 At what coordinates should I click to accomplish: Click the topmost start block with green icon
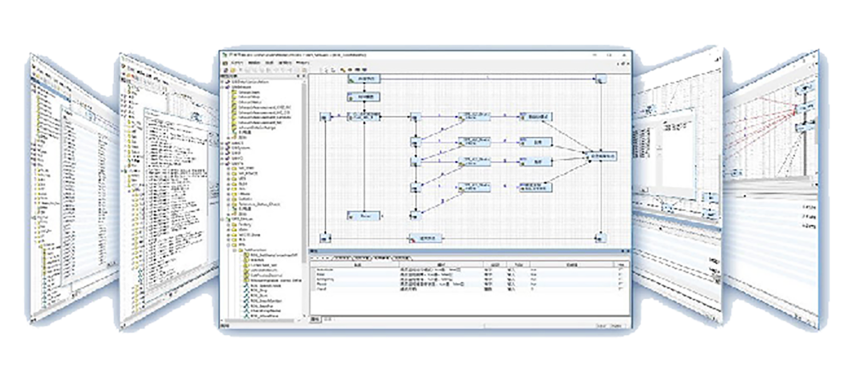click(364, 79)
